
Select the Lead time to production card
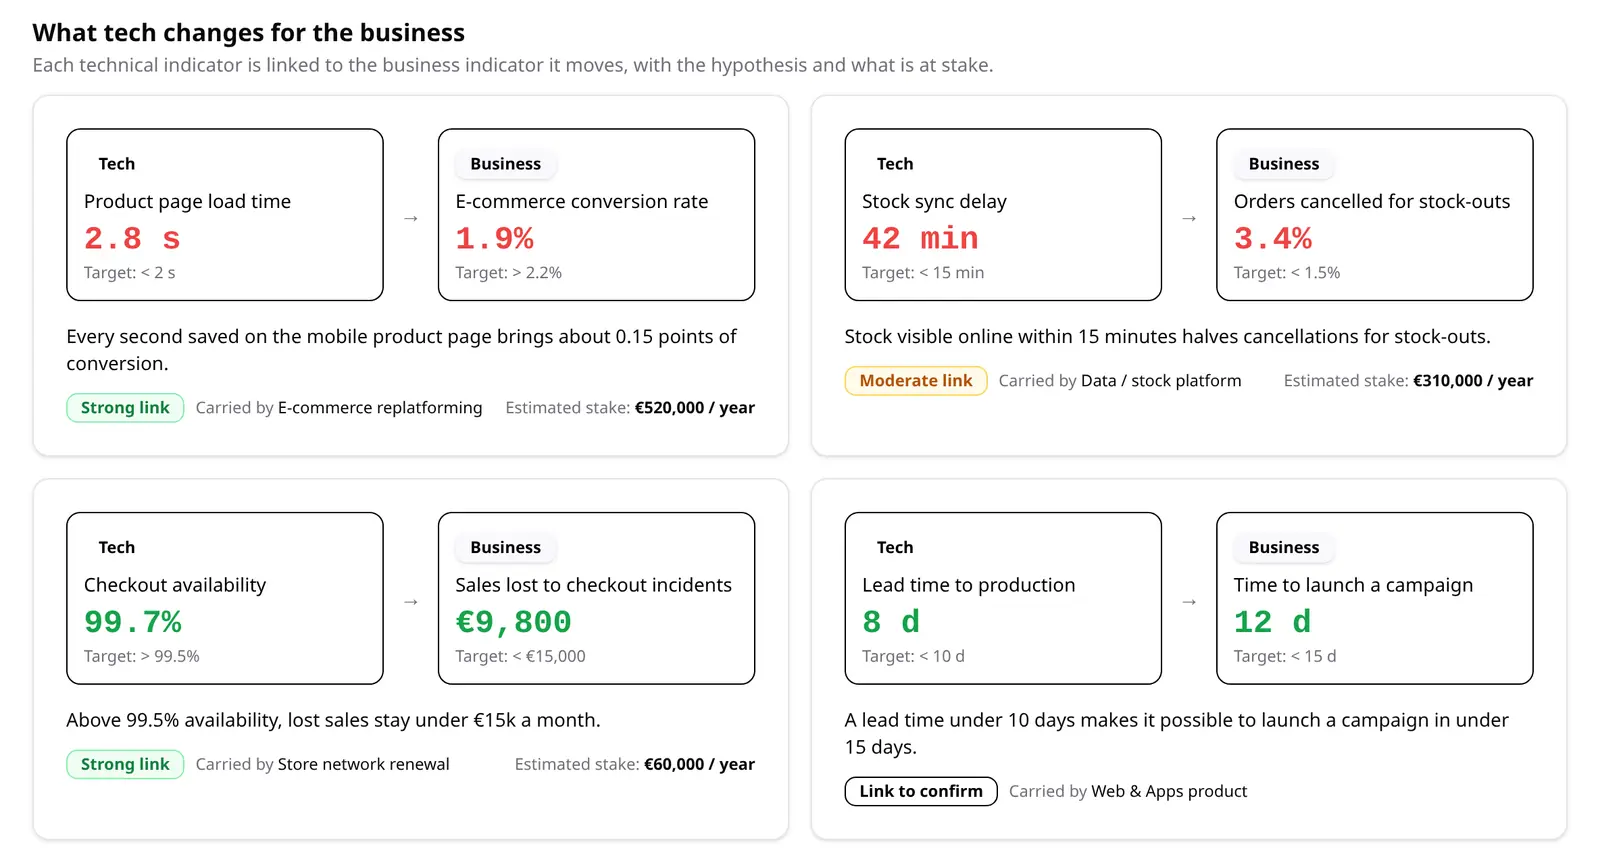(1003, 598)
